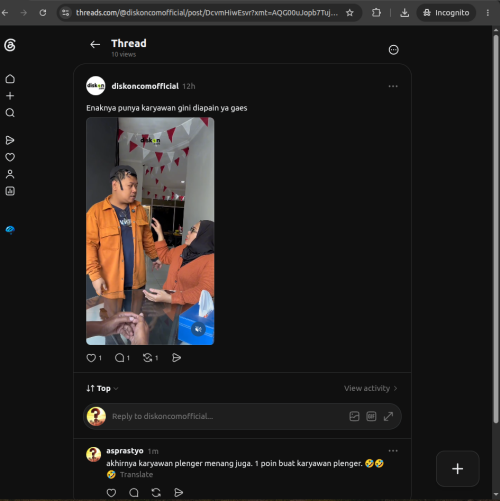Bookmark this page with star icon
The height and width of the screenshot is (501, 500).
(x=349, y=13)
